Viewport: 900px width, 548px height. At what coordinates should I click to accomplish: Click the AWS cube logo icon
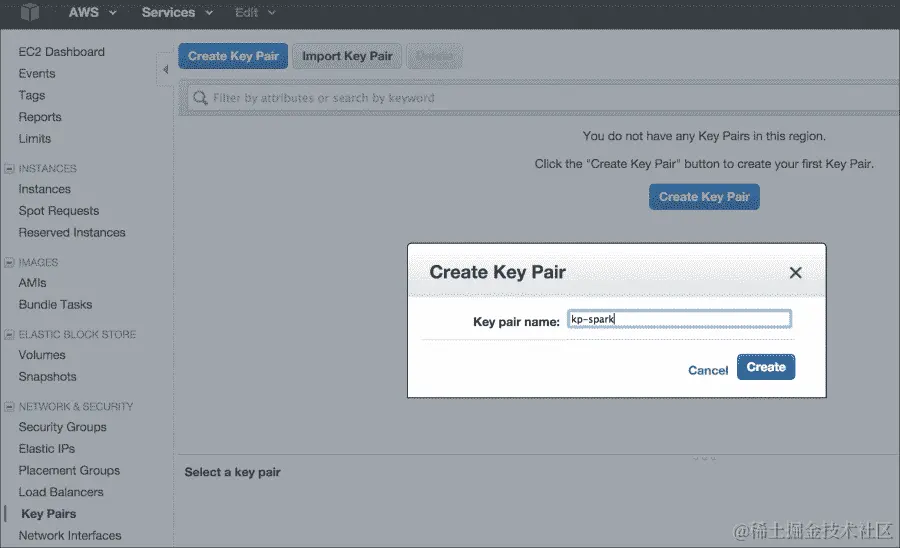pos(30,12)
